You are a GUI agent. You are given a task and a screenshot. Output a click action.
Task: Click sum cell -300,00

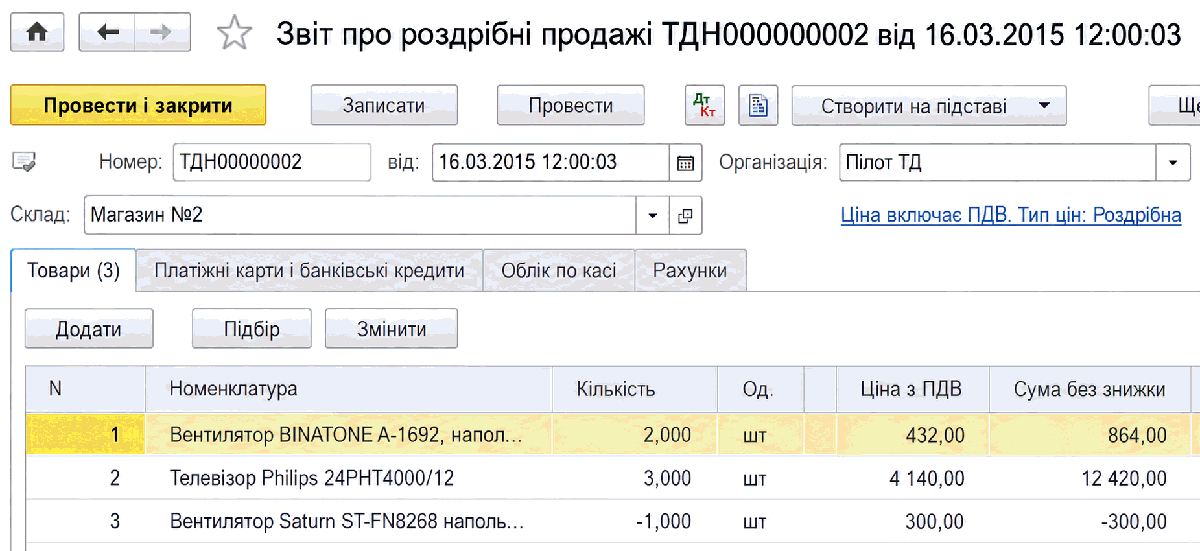[1090, 522]
